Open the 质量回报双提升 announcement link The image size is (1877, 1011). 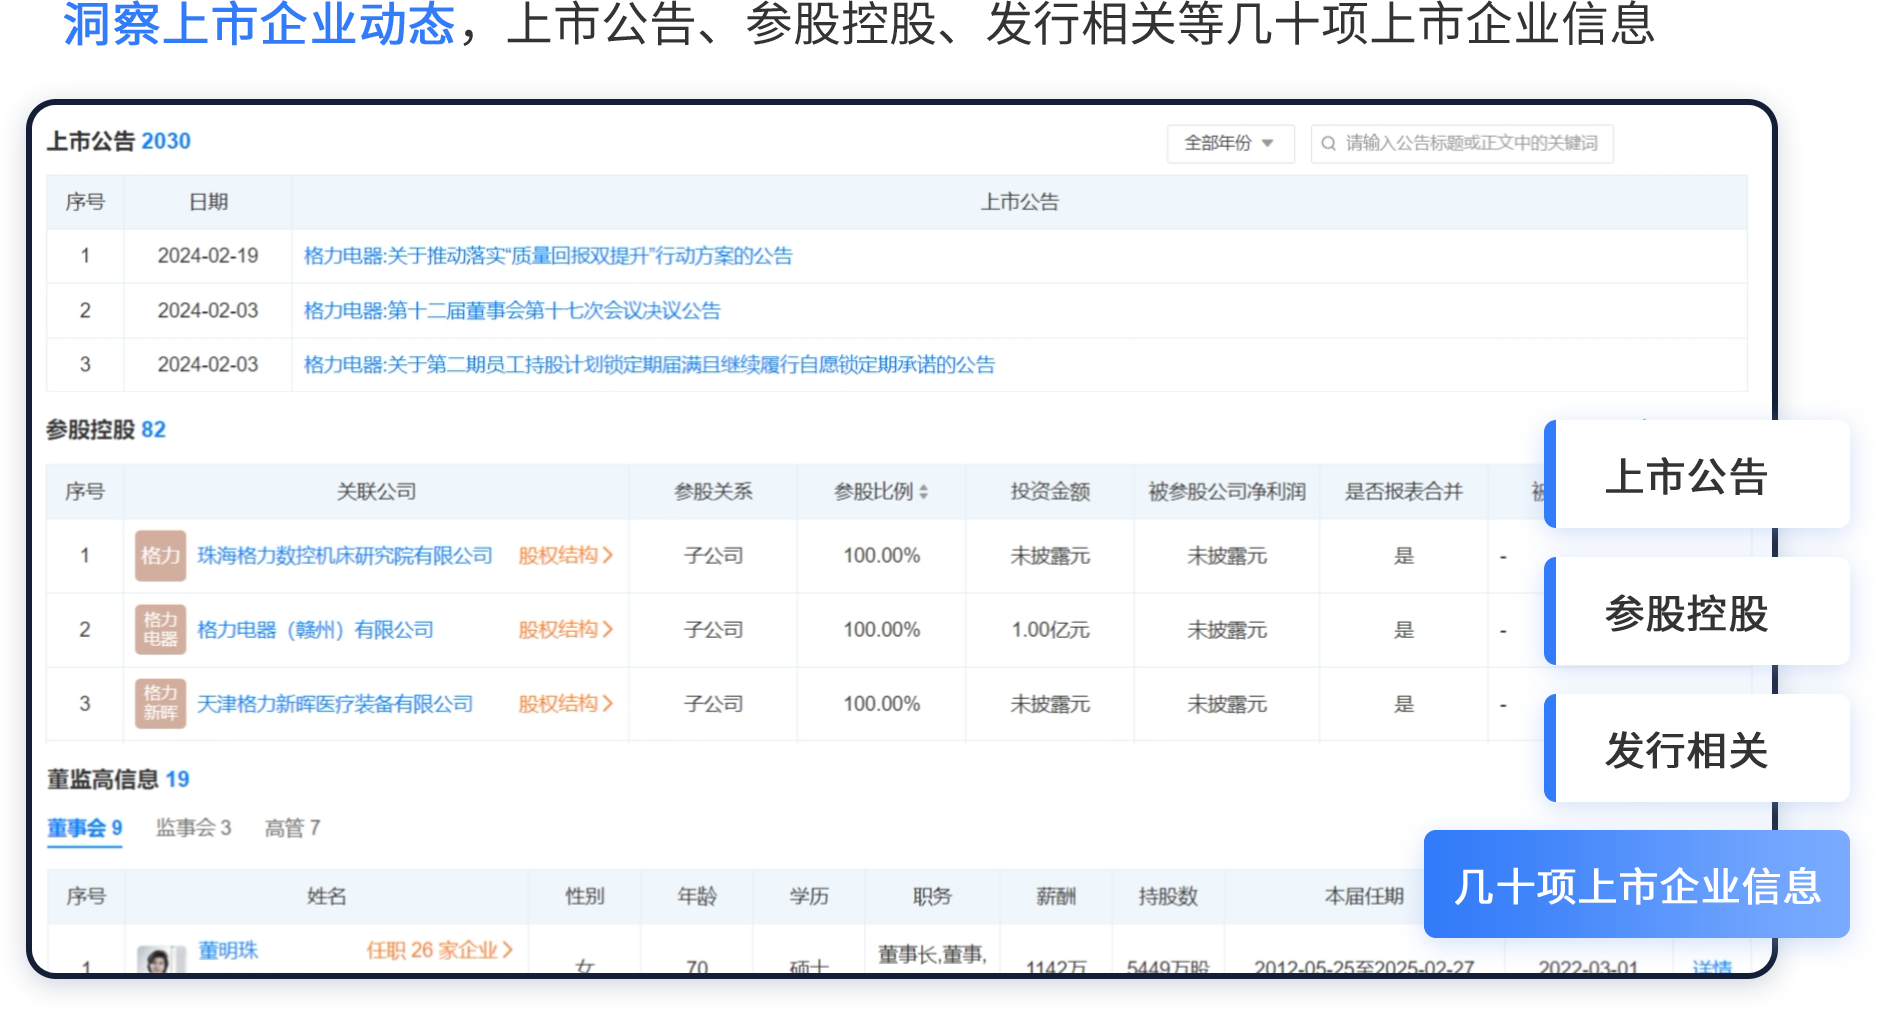pyautogui.click(x=548, y=256)
